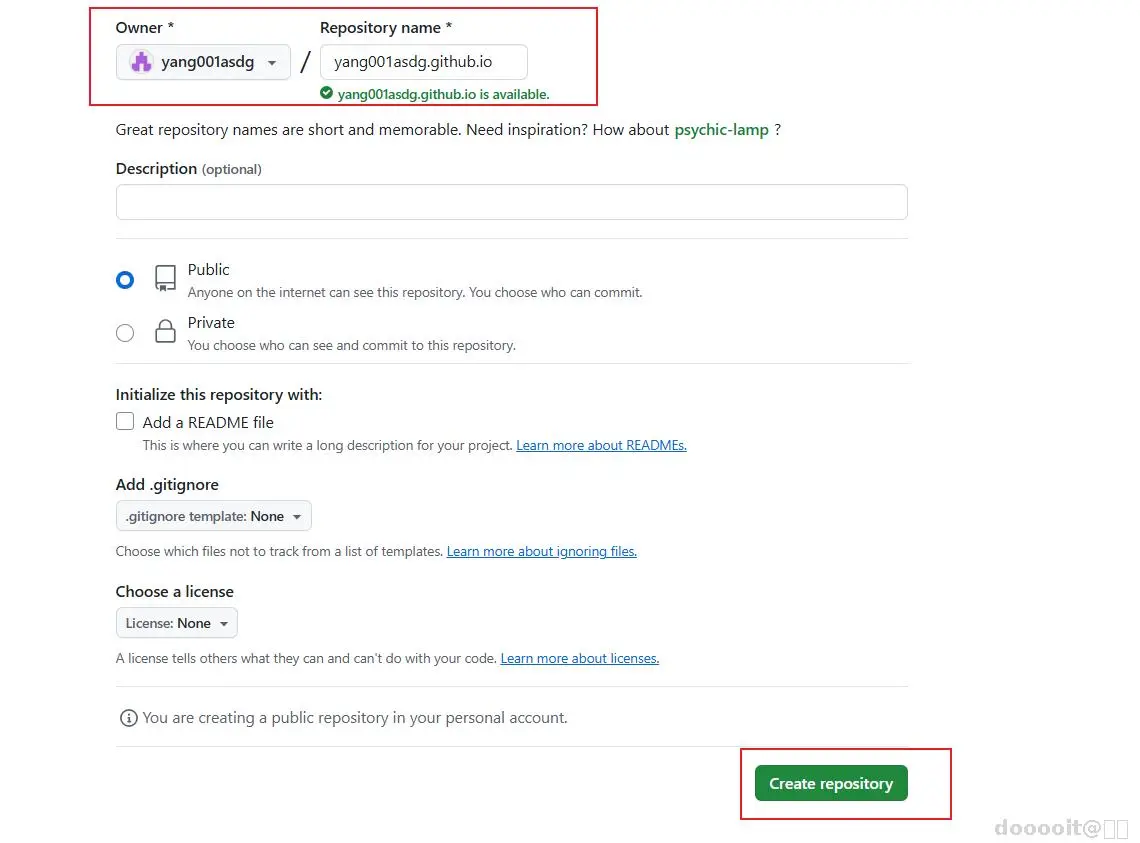Screen dimensions: 1140x843
Task: Click the Owner dropdown caret arrow
Action: 272,63
